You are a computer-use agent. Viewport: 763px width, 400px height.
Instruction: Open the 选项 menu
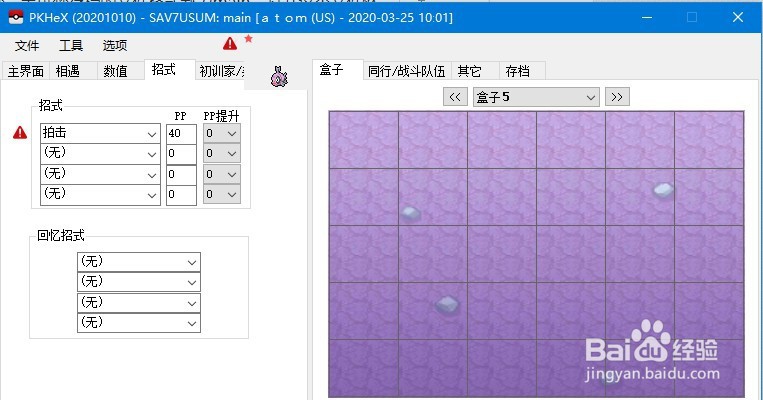tap(115, 46)
